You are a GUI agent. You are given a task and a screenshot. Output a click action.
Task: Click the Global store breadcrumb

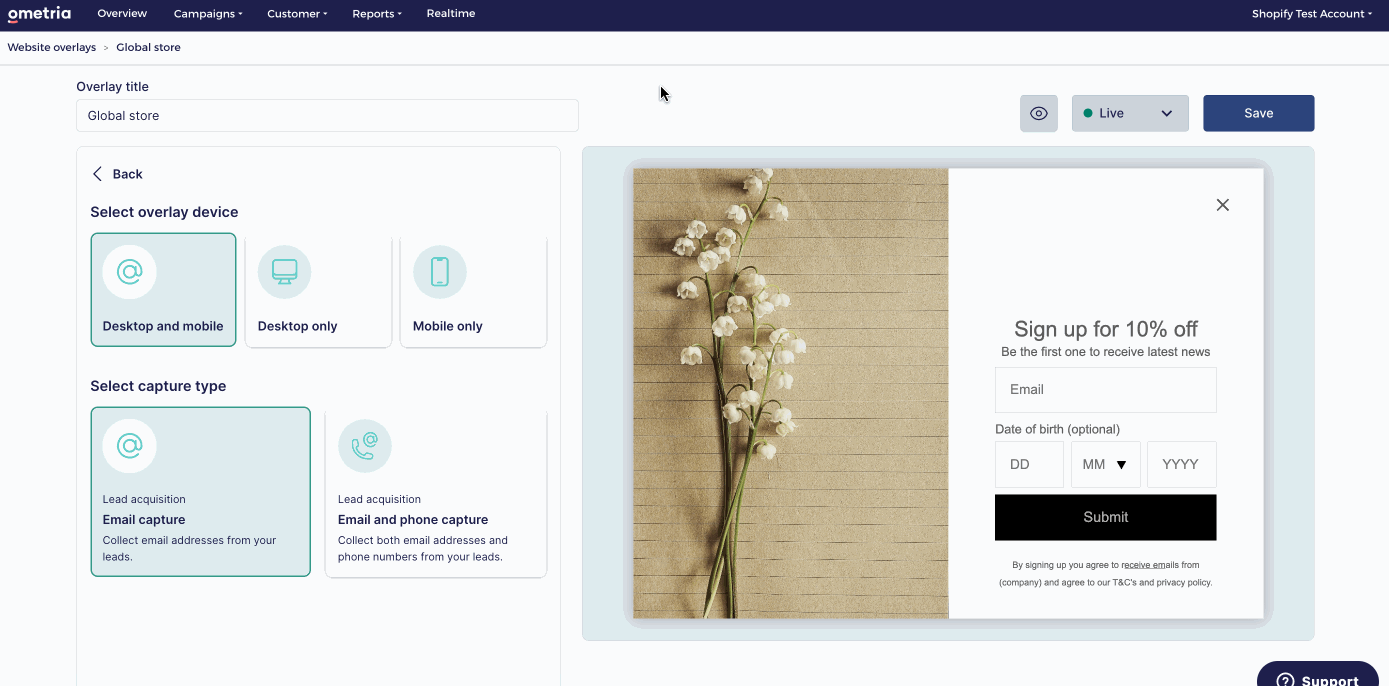pos(148,47)
